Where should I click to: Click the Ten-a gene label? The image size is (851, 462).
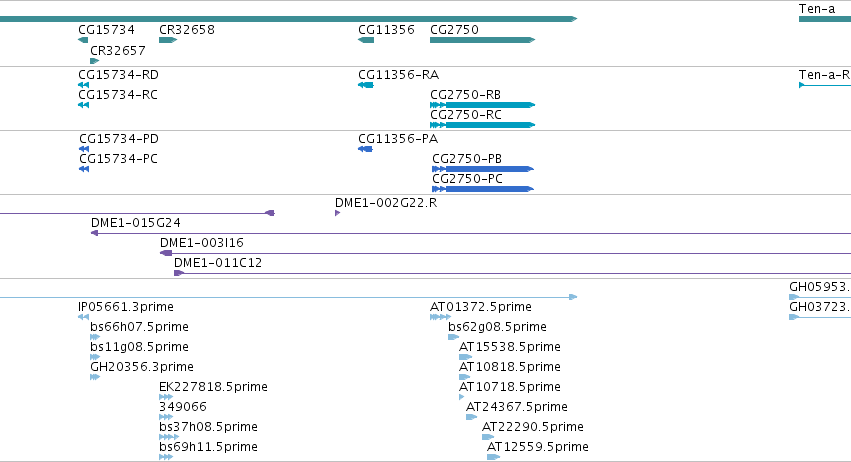tap(817, 9)
